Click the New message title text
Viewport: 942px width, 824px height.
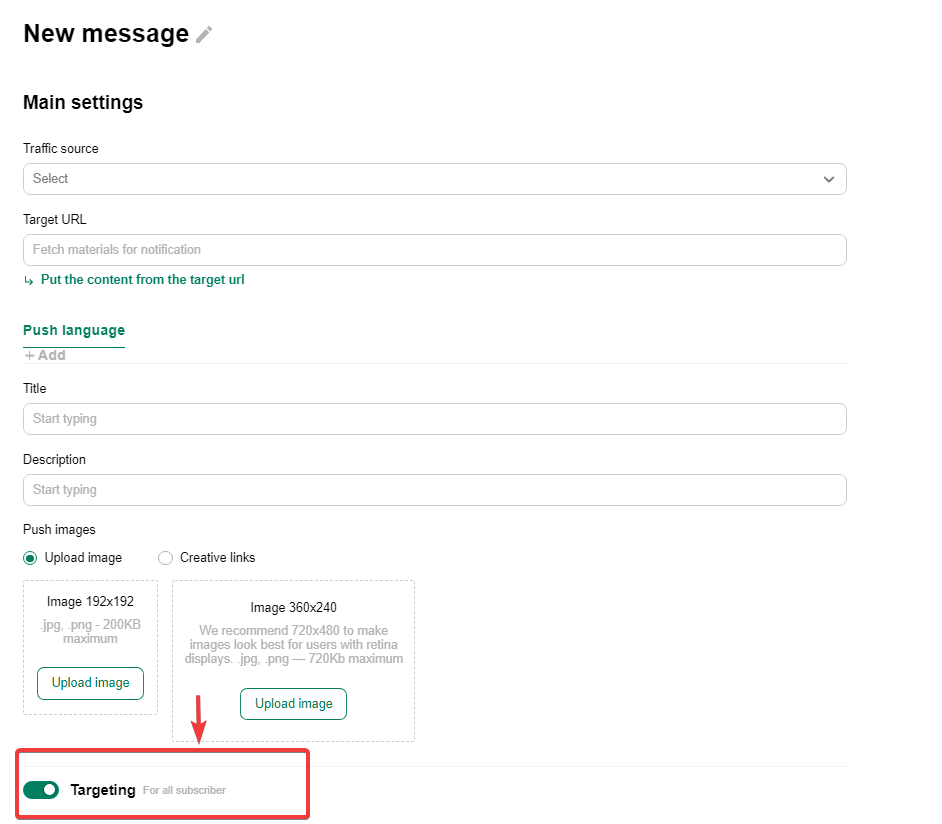106,34
